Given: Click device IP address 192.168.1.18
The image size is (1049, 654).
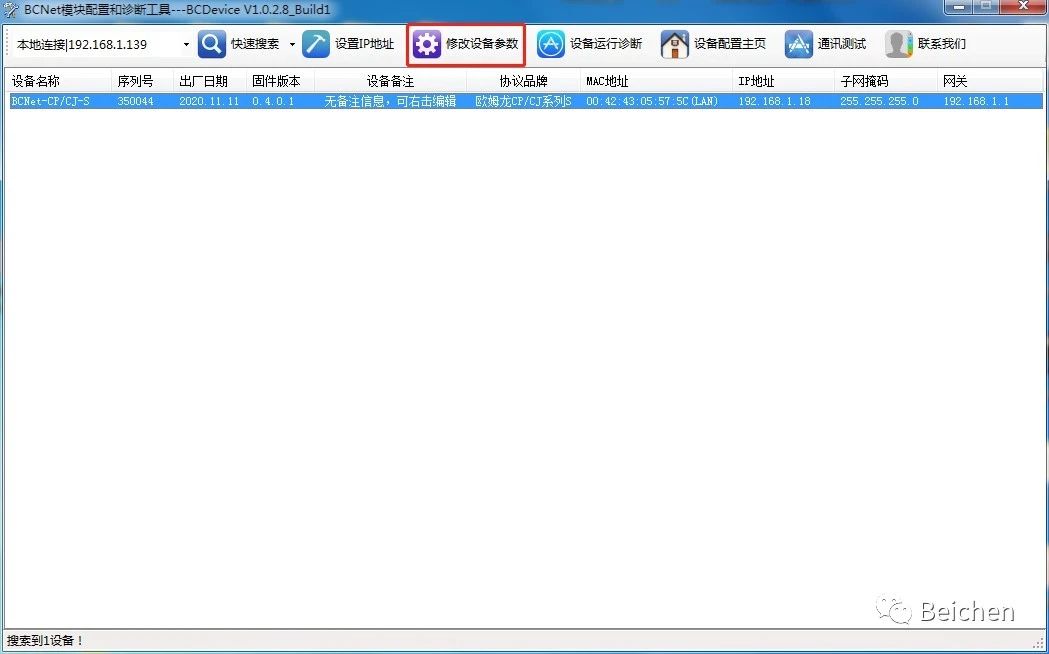Looking at the screenshot, I should pyautogui.click(x=775, y=102).
